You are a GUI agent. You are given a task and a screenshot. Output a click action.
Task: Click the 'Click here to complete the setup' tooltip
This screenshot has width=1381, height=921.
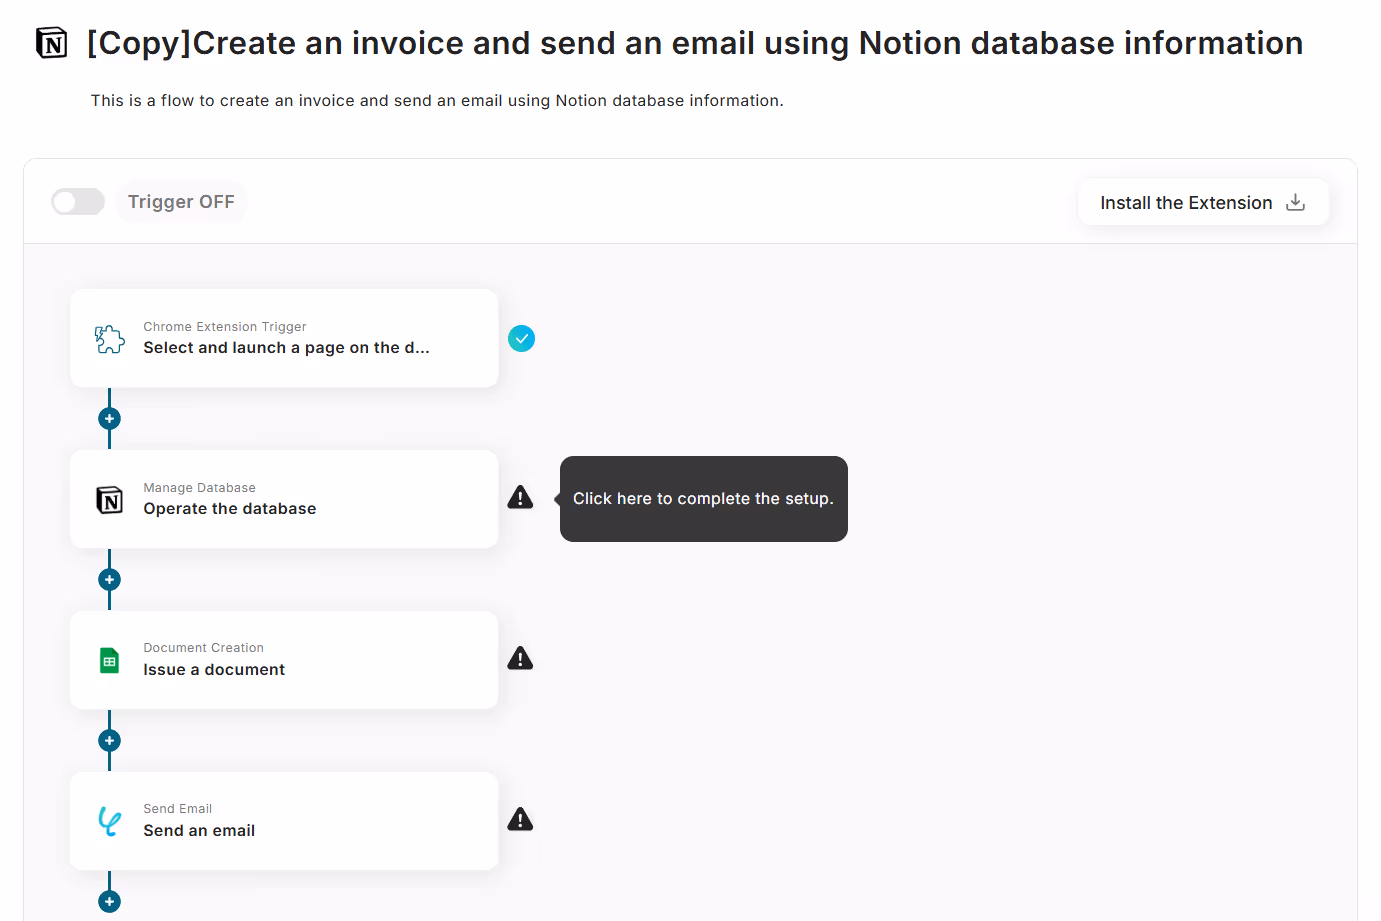[x=704, y=499]
